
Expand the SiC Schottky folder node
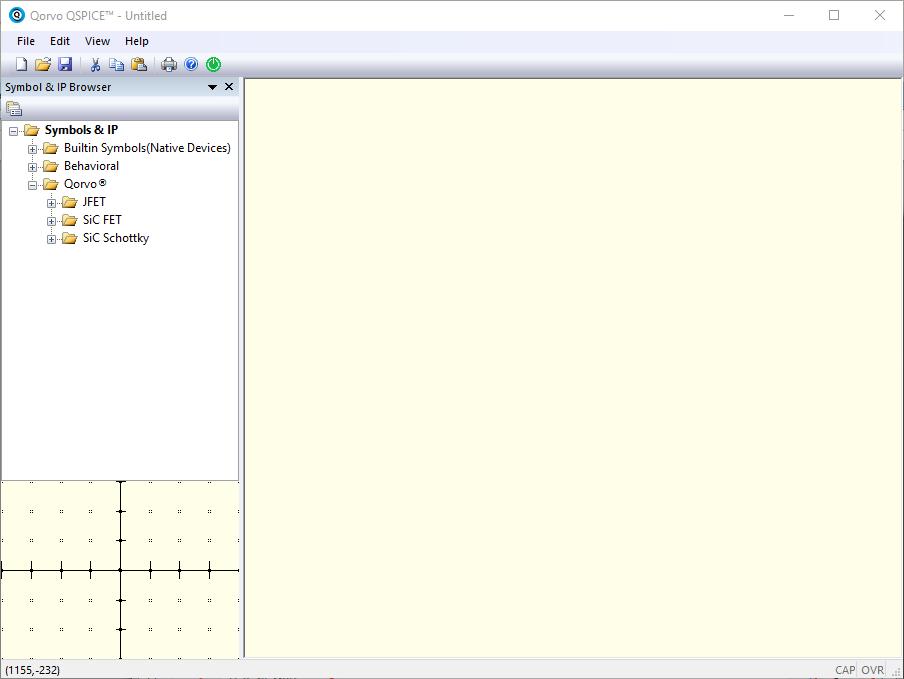(x=51, y=239)
